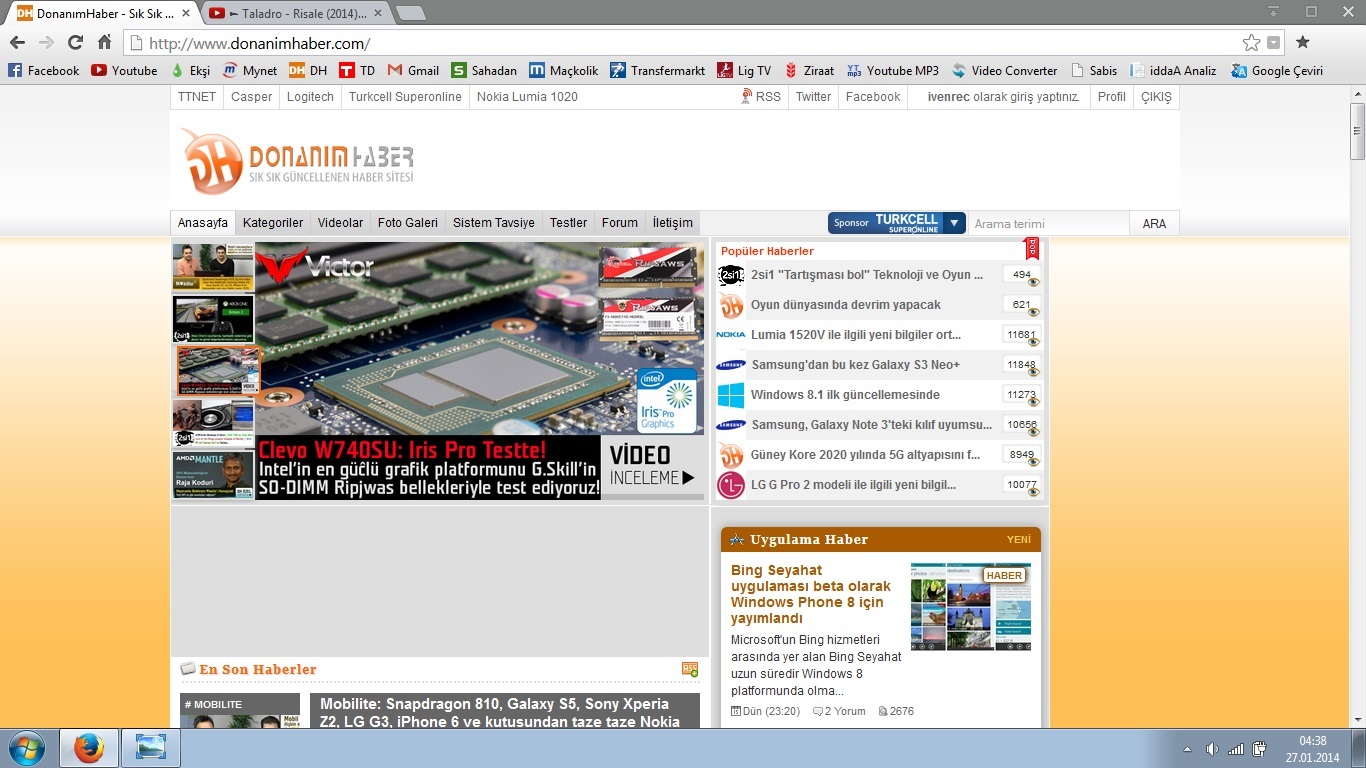
Task: Open the Nokia Lumia 1020 link
Action: [x=527, y=97]
